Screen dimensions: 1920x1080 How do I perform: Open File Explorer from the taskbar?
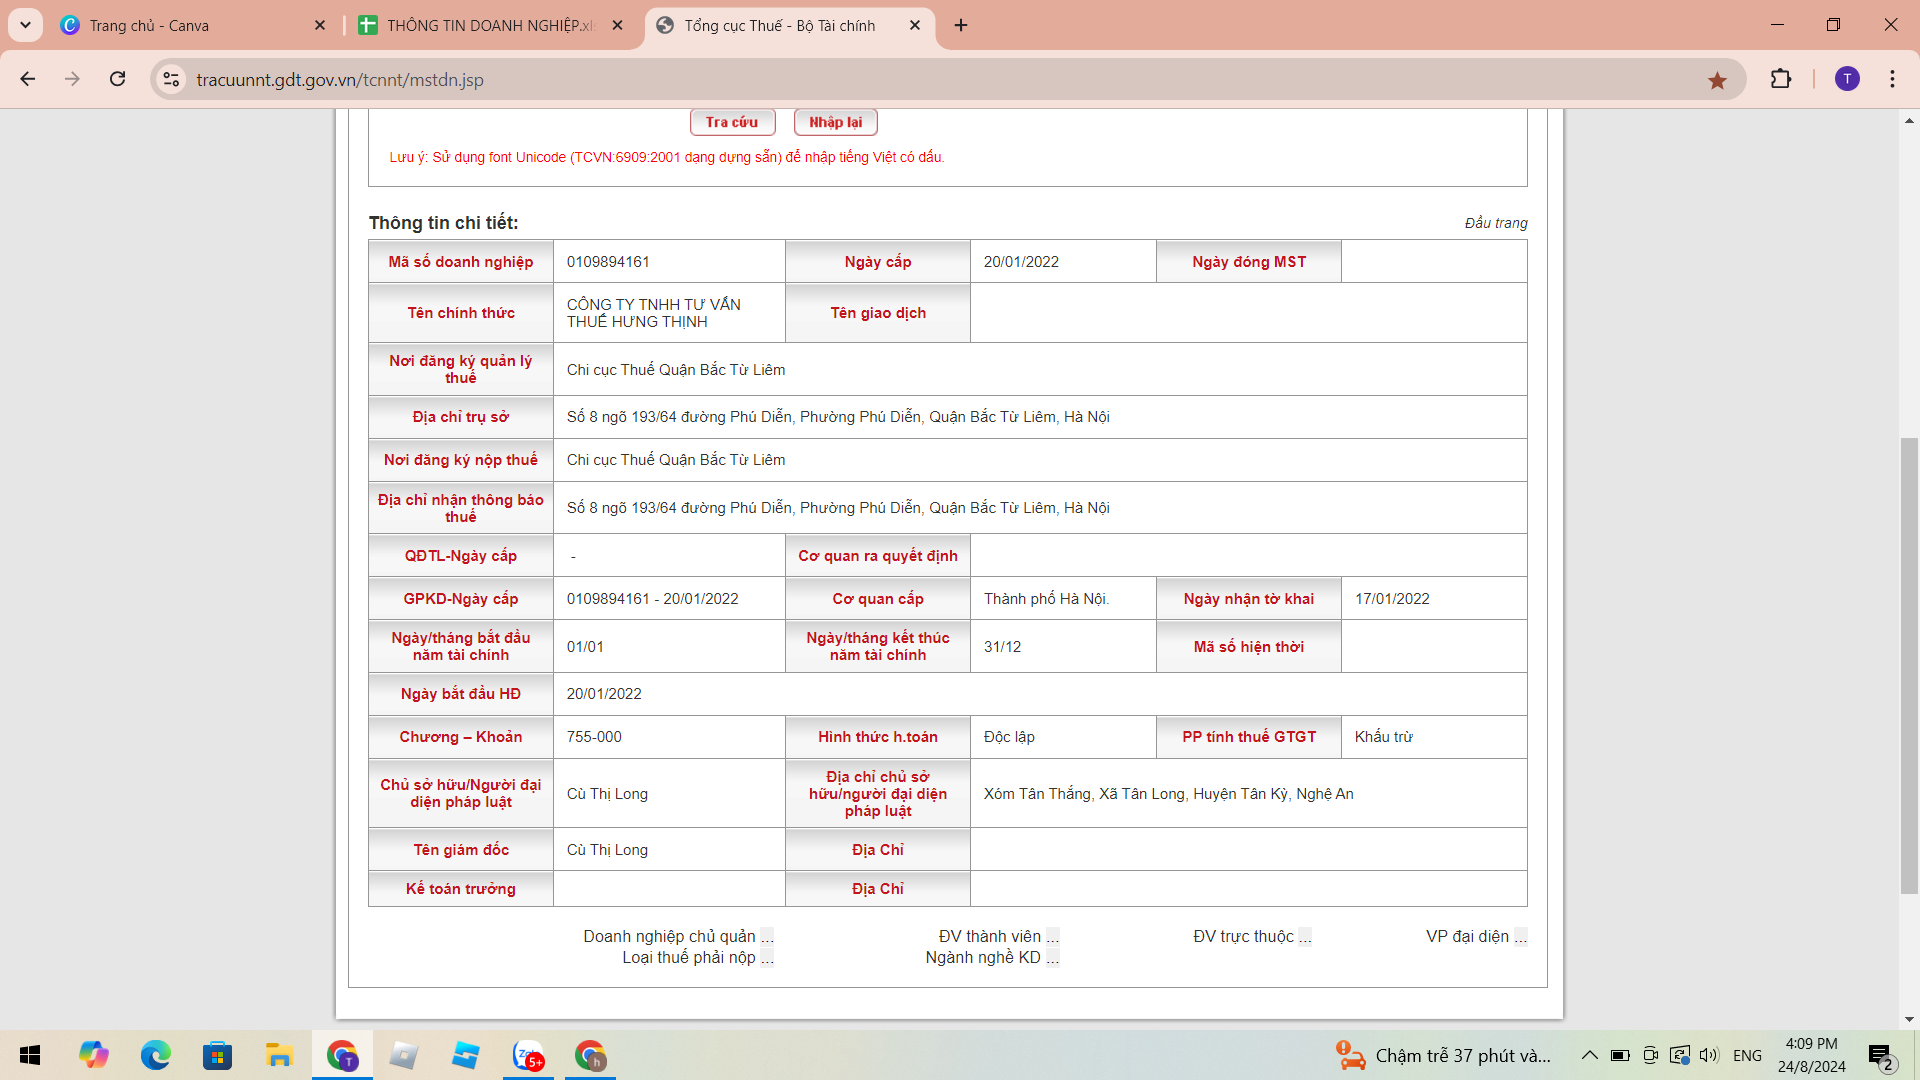click(x=279, y=1055)
